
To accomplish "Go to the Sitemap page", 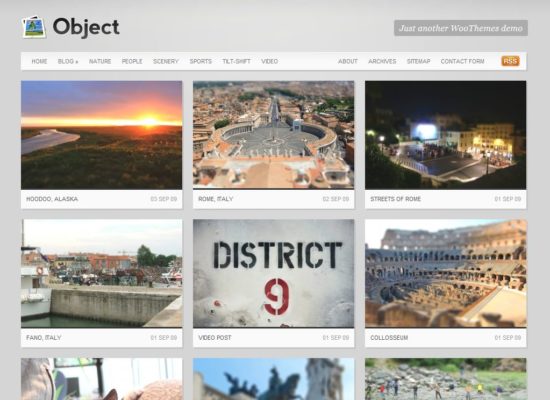I will tap(418, 61).
